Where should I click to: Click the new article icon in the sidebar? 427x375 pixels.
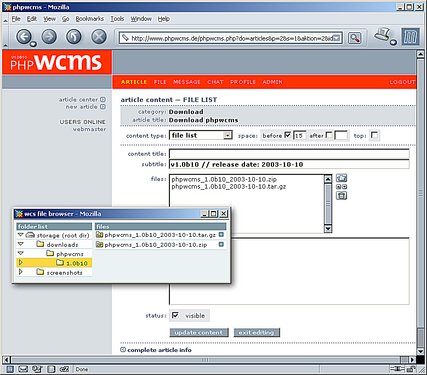point(103,107)
